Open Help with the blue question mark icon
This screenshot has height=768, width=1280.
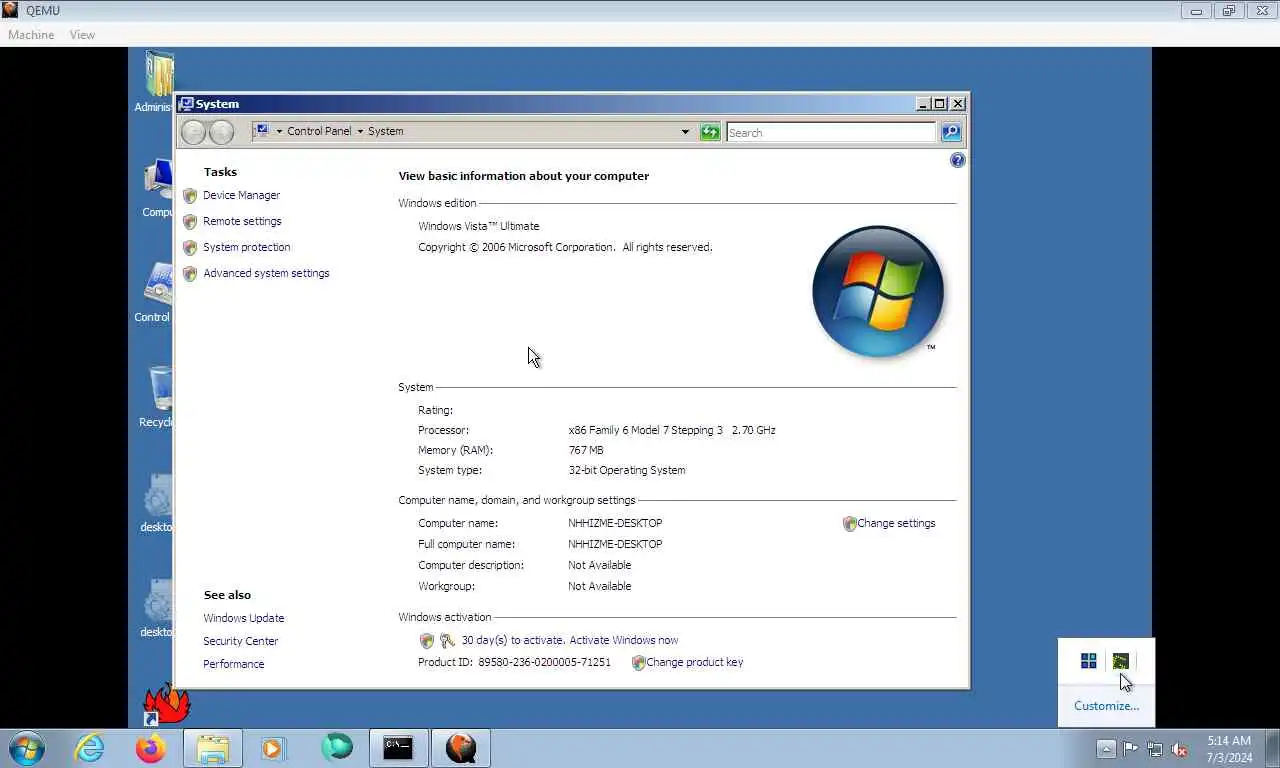point(957,160)
